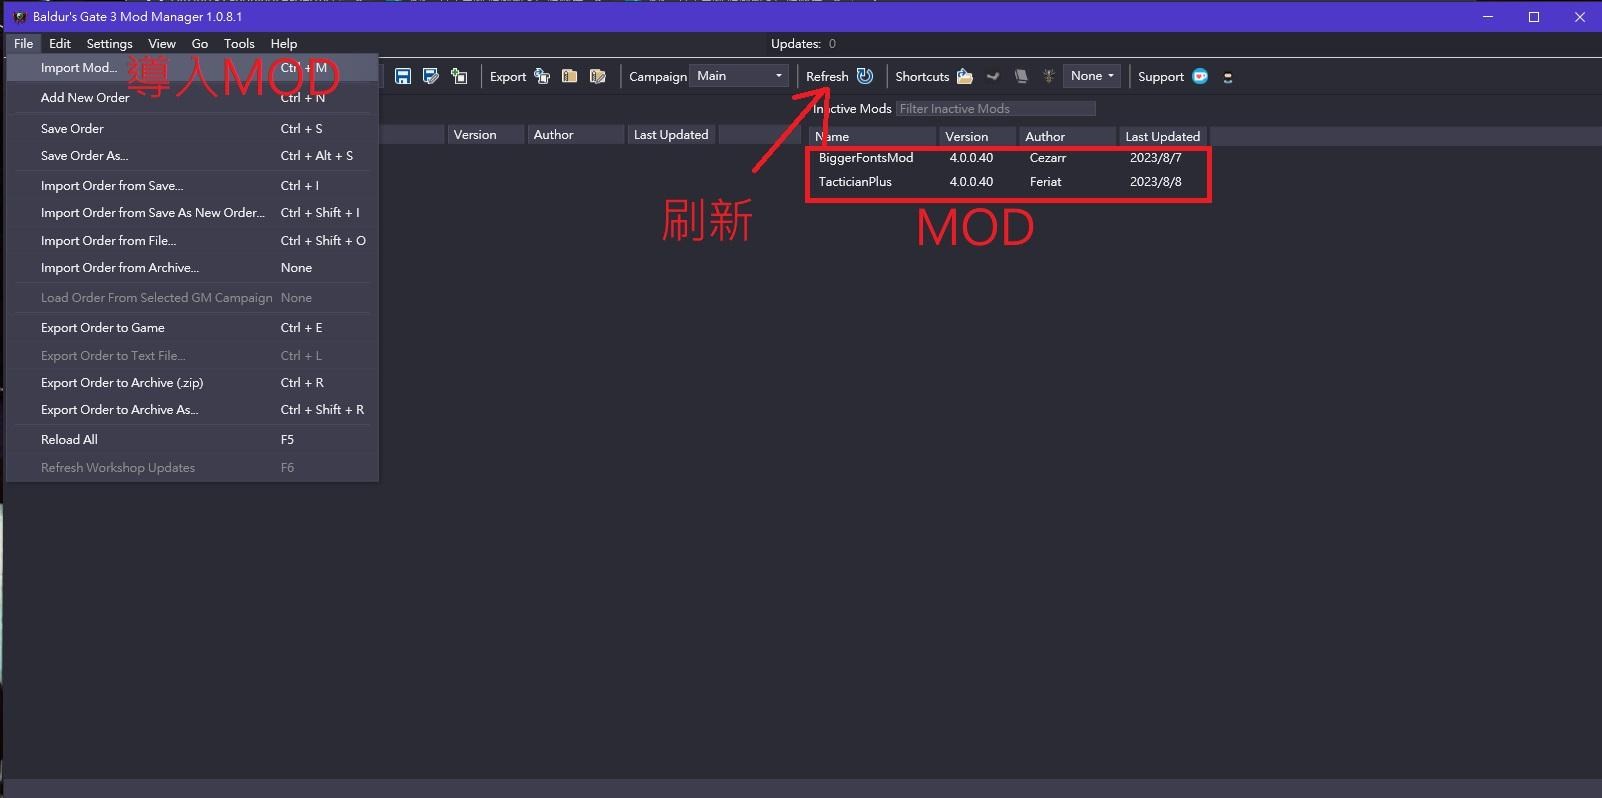
Task: Click the Inactive Mods label
Action: point(852,108)
